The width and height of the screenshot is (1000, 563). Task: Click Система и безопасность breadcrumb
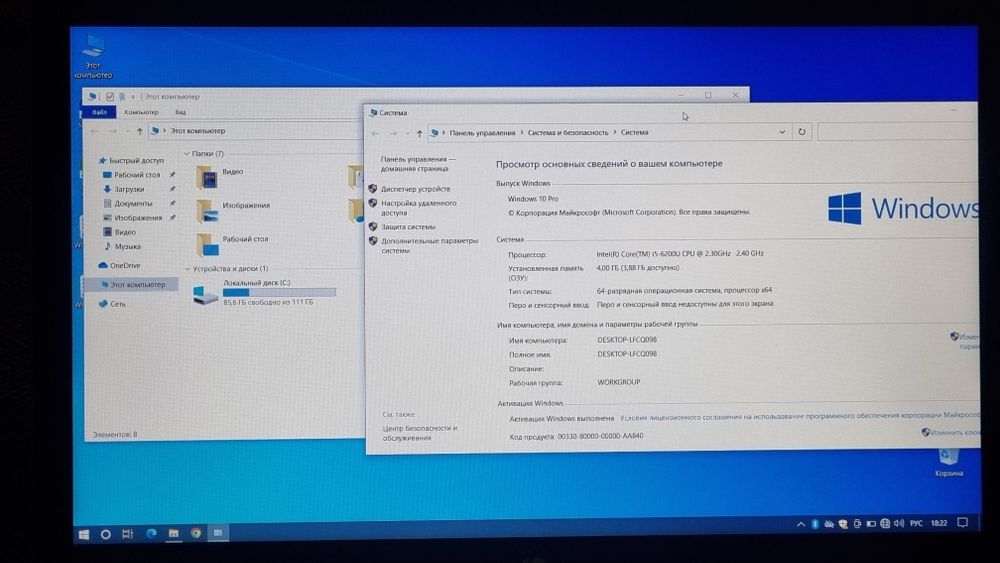pyautogui.click(x=568, y=133)
